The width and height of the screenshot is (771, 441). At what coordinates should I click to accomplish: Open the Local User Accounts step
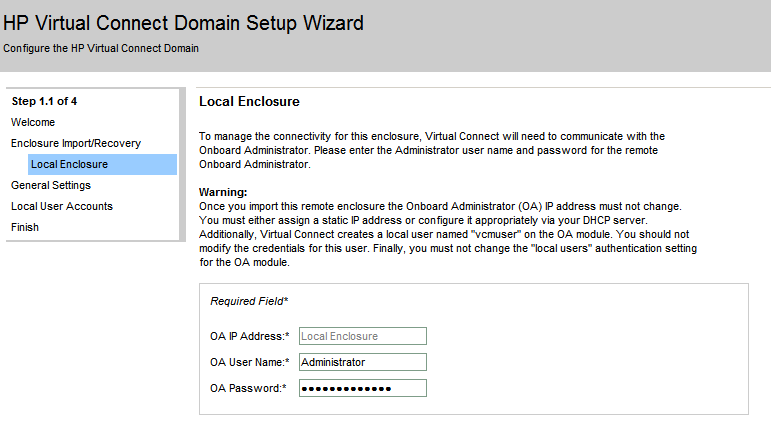tap(62, 206)
